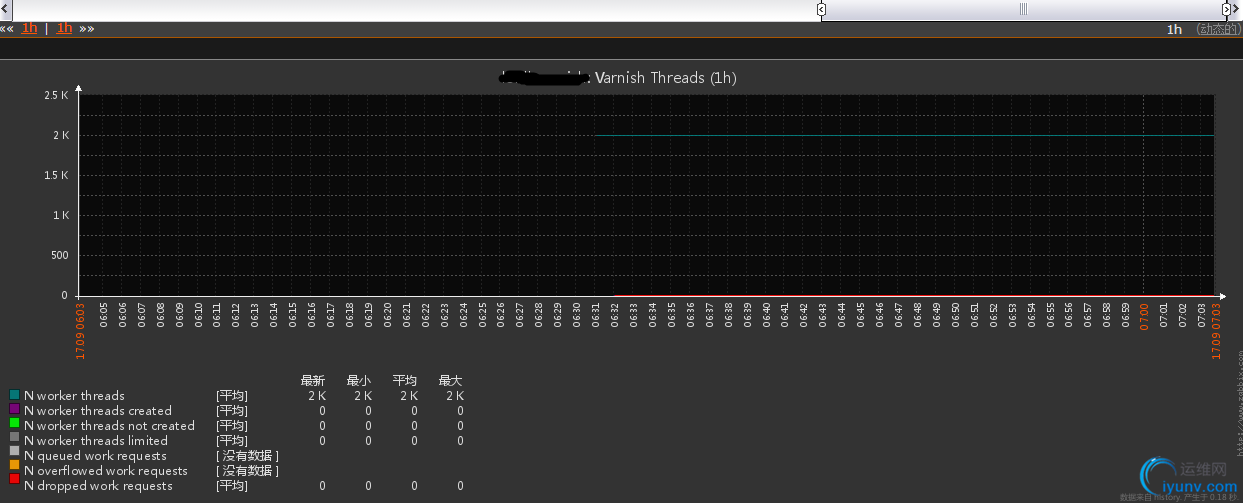
Task: Click the 'Varnish Threads (1h)' graph title
Action: tap(666, 78)
